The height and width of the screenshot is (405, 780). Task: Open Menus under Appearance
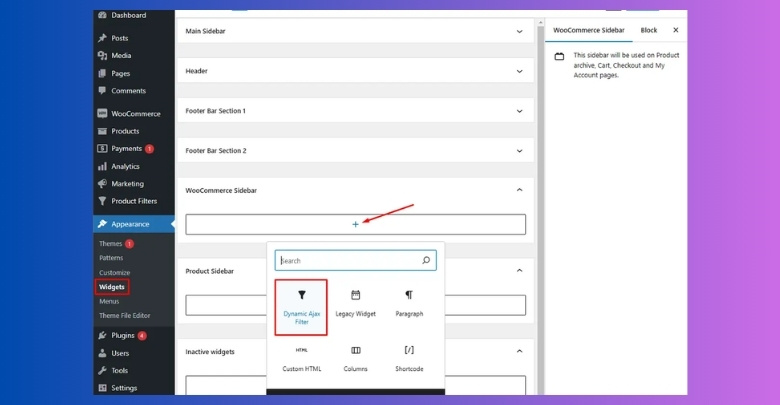[x=109, y=302]
